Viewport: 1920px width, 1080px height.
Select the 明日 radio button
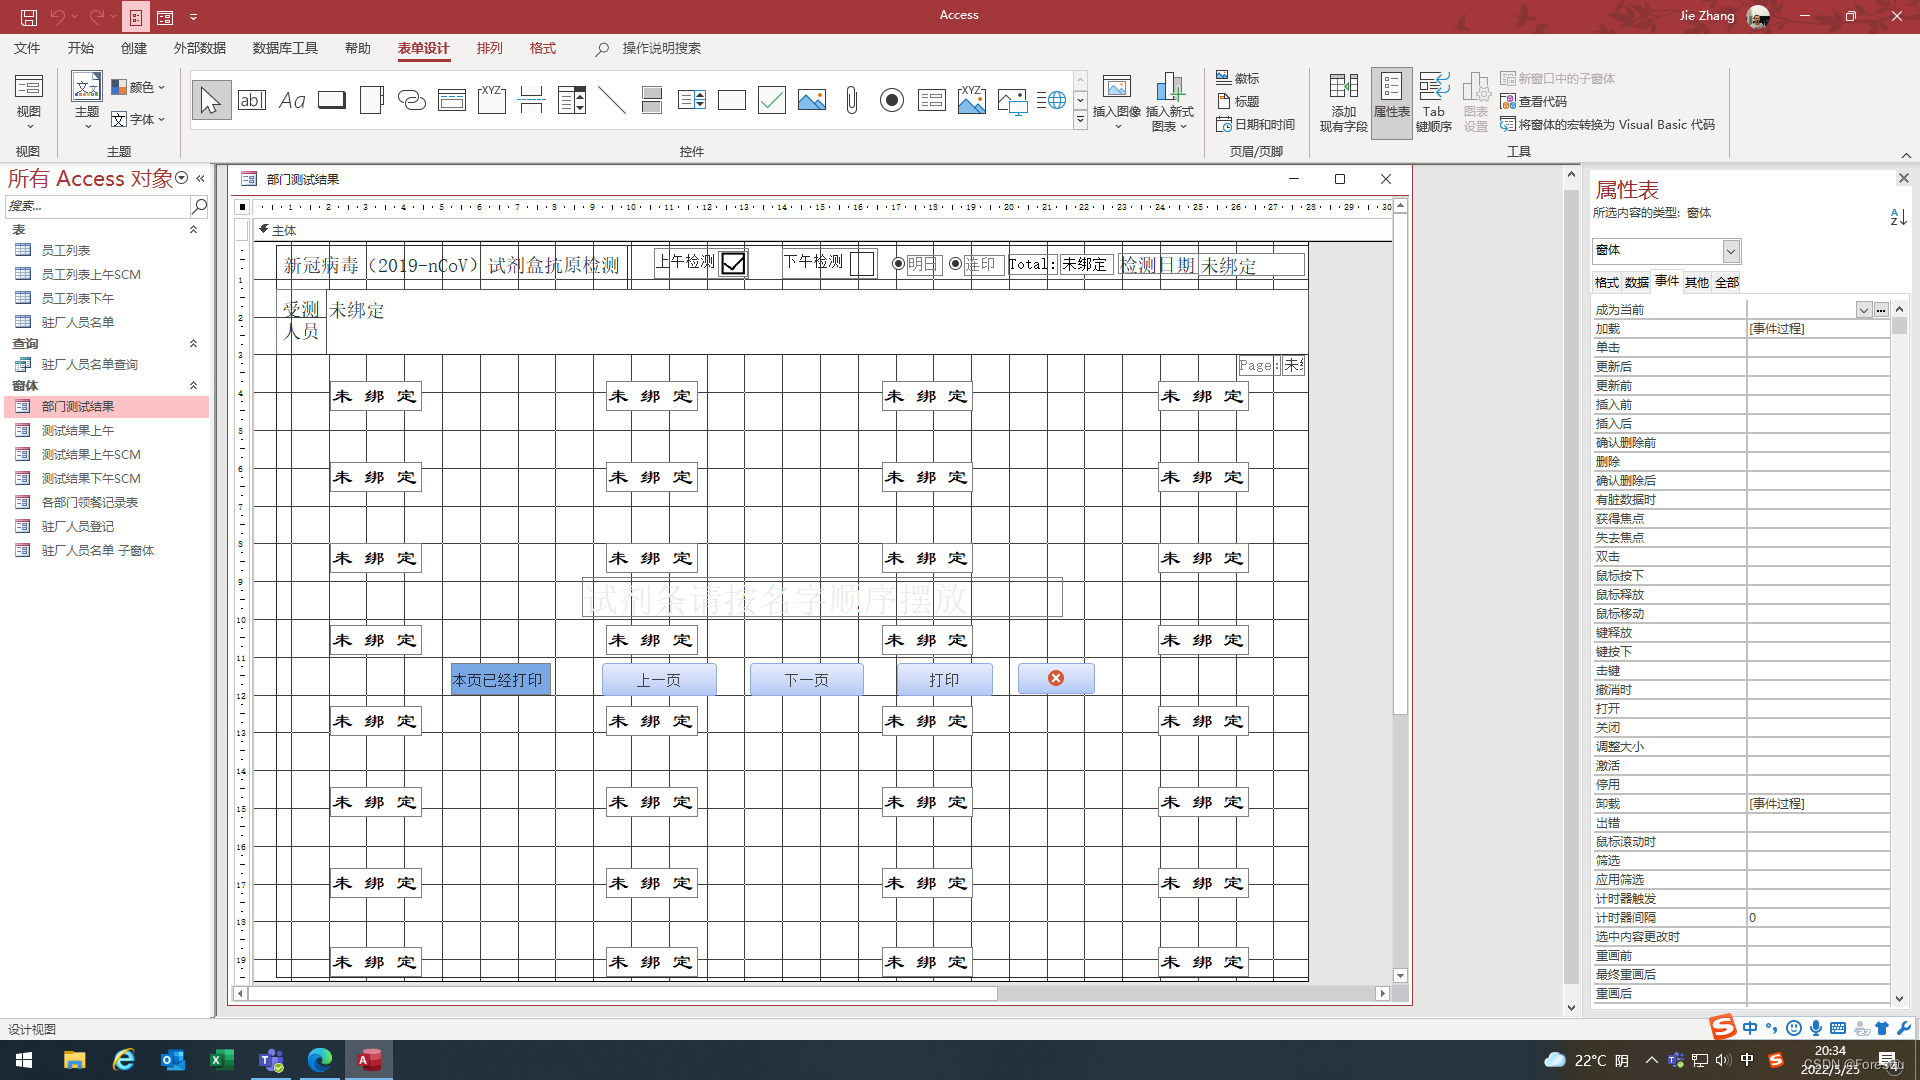[x=898, y=264]
